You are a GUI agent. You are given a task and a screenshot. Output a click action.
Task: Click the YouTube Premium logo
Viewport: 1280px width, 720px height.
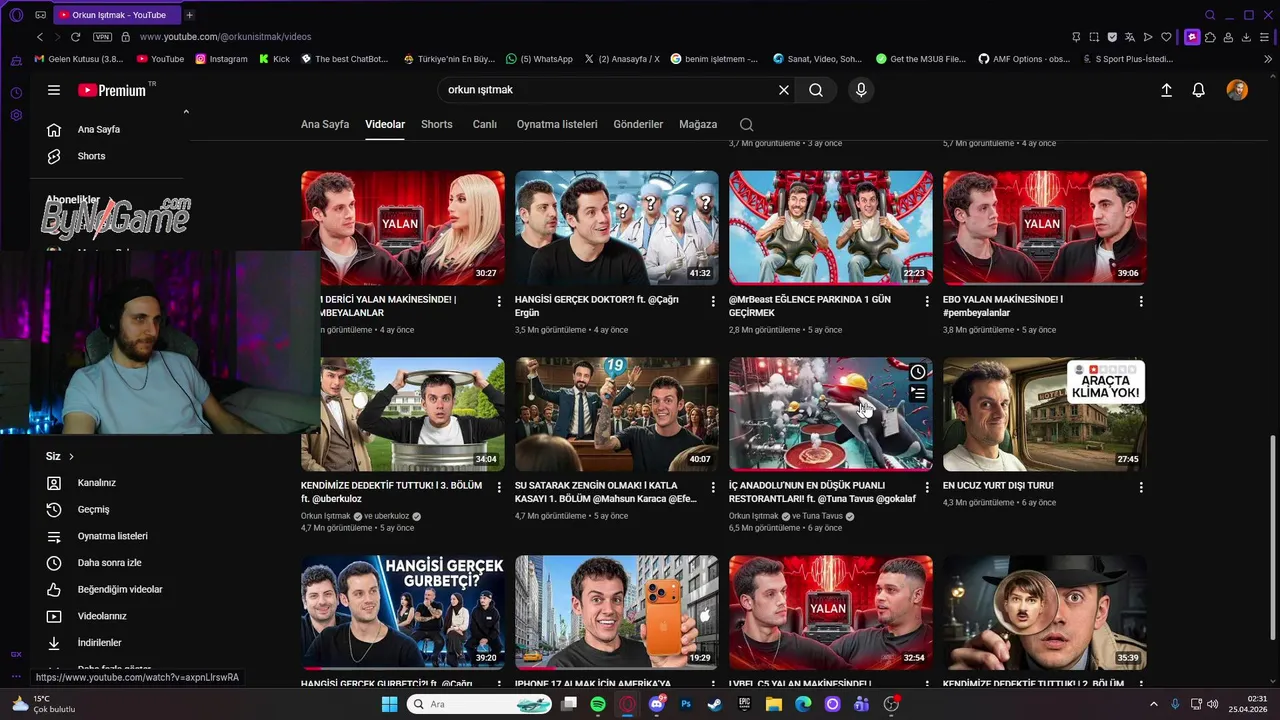pos(113,90)
